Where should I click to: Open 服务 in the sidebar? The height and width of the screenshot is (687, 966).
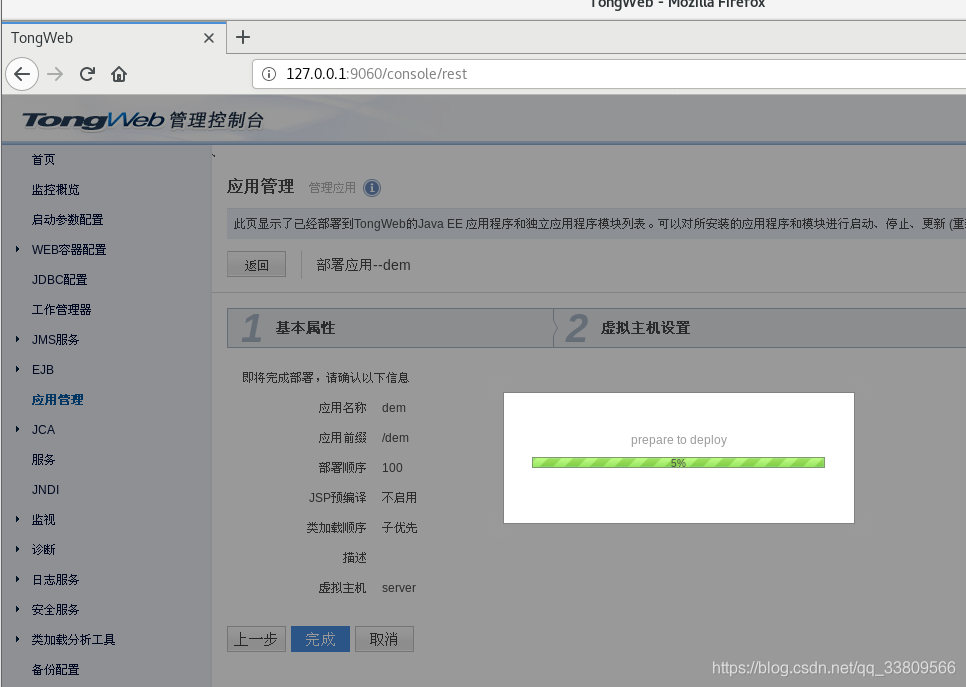click(43, 460)
